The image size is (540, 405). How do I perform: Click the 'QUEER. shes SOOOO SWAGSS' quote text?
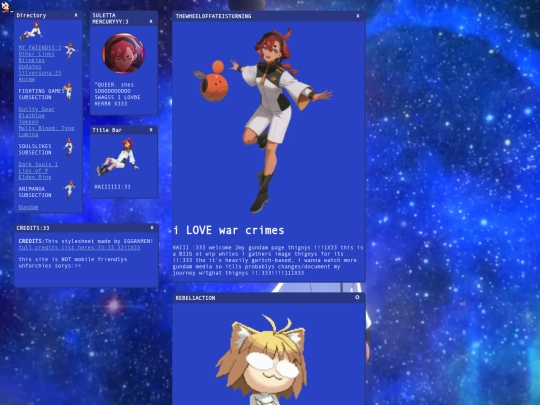click(117, 94)
